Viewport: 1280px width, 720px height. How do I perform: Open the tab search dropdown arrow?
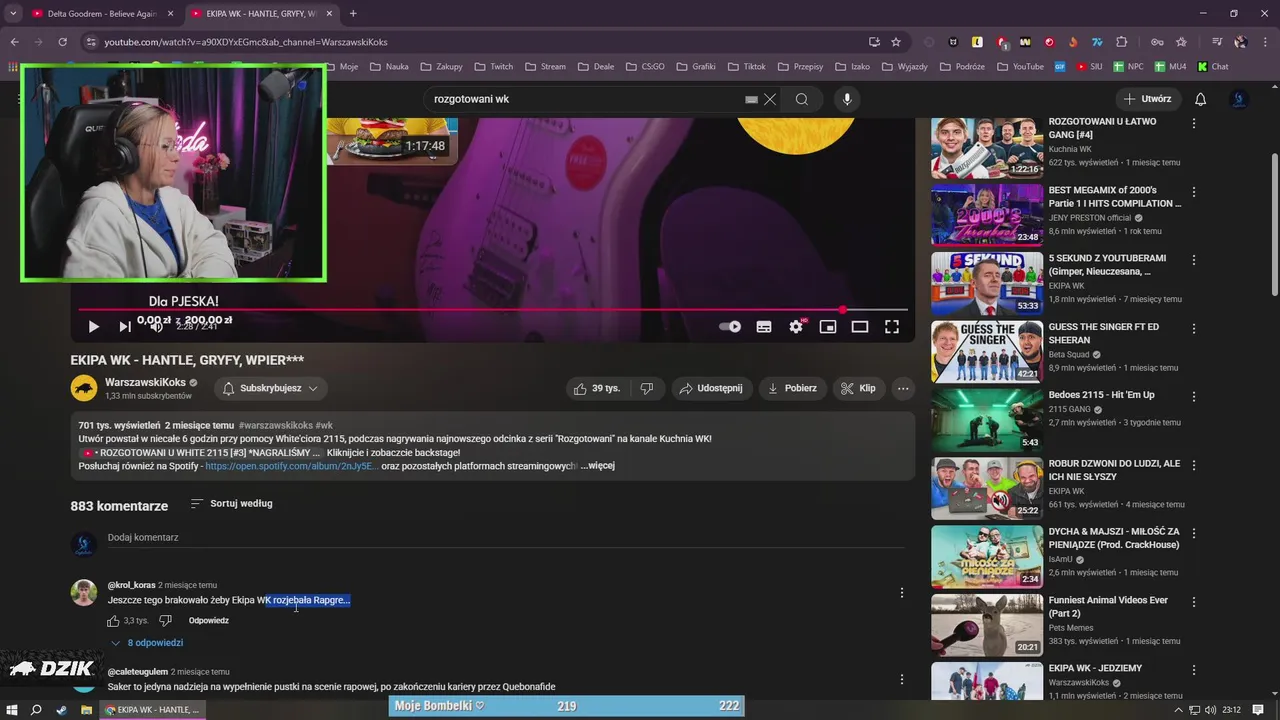pos(13,13)
